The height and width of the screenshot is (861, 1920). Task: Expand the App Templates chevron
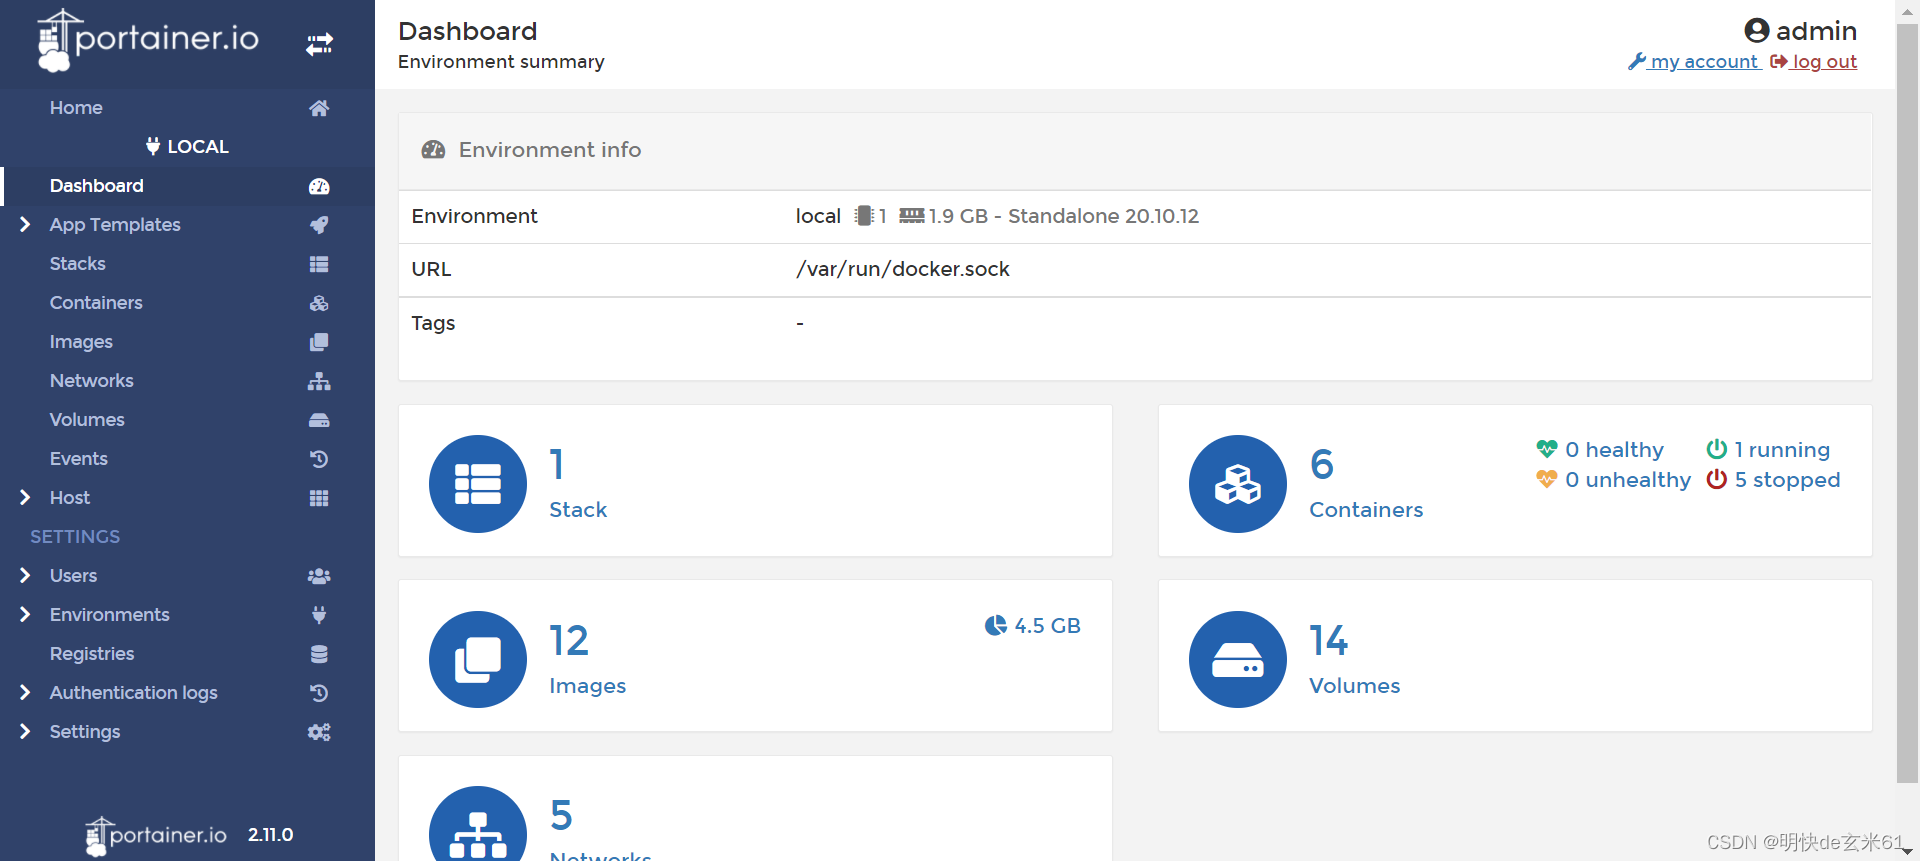[25, 225]
